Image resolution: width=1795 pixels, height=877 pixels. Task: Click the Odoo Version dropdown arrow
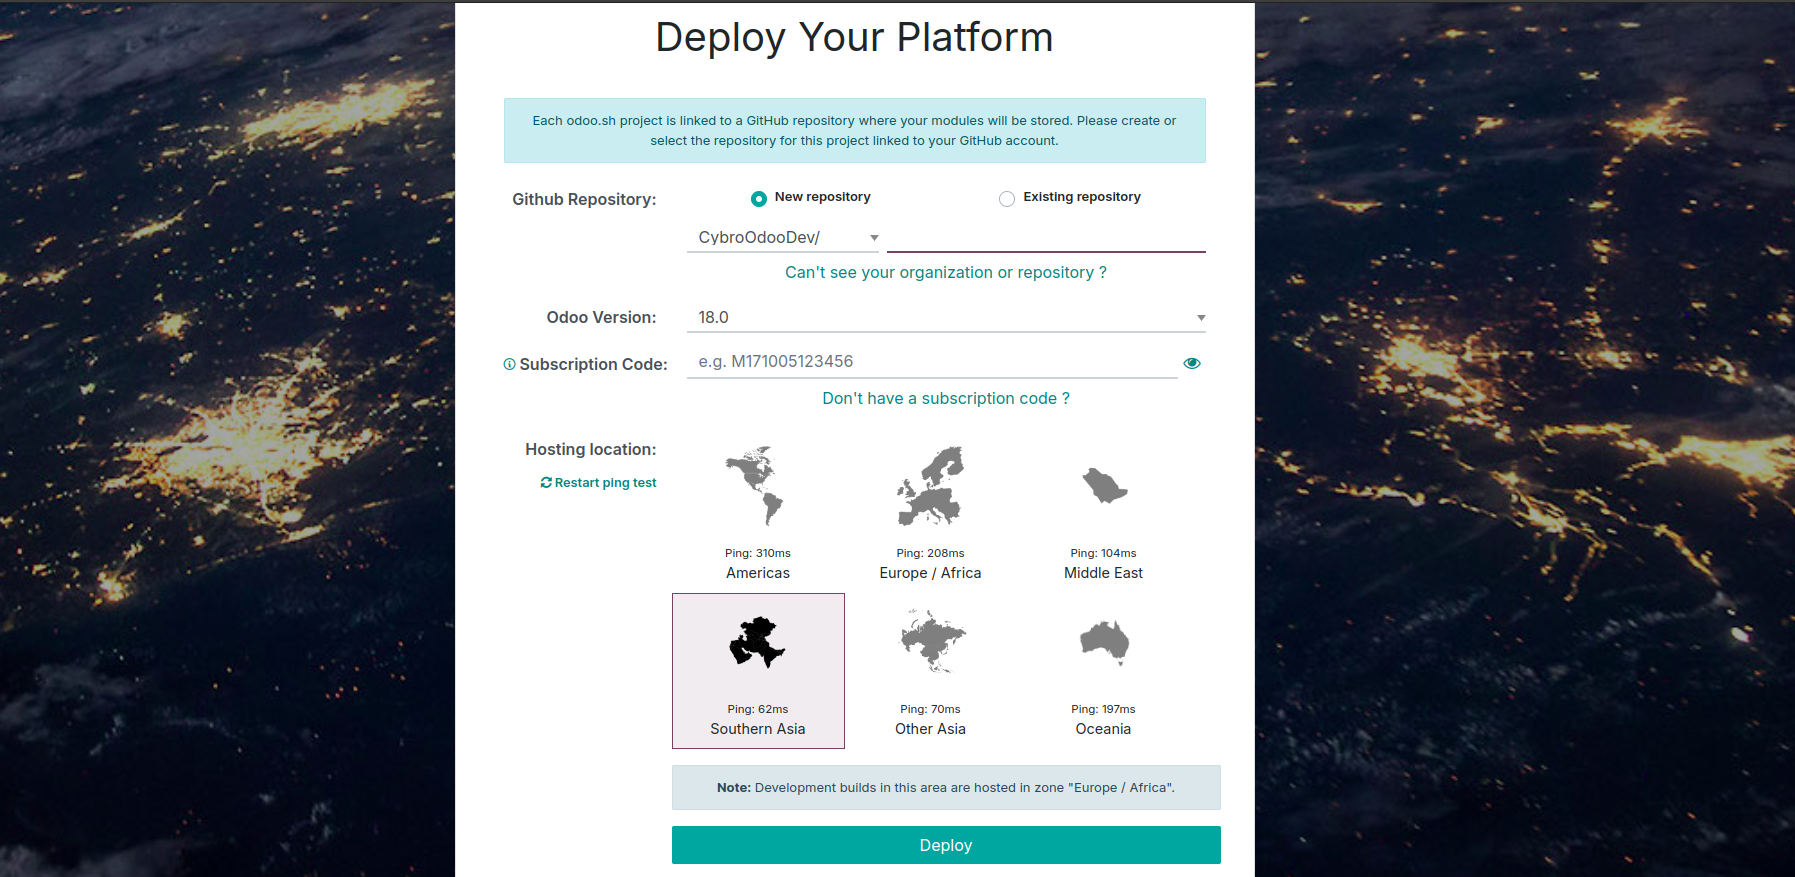click(x=1201, y=318)
